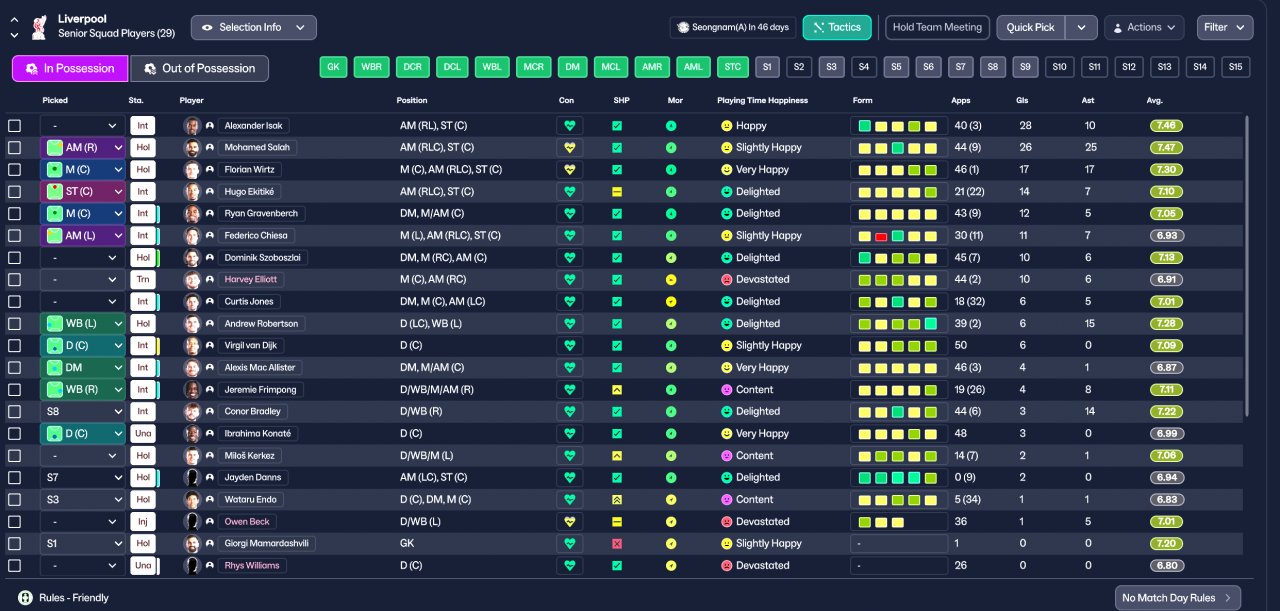Click the down arrow beside Liverpool crest
The image size is (1280, 611).
coord(14,35)
